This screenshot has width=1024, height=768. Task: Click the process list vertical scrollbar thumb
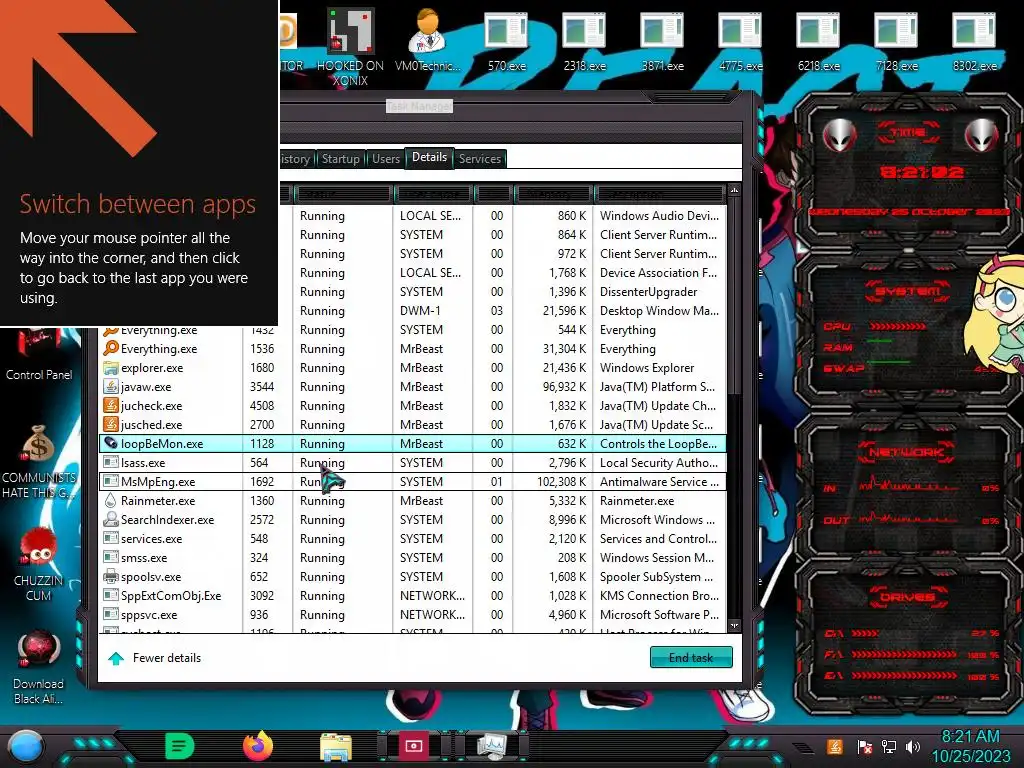(734, 296)
